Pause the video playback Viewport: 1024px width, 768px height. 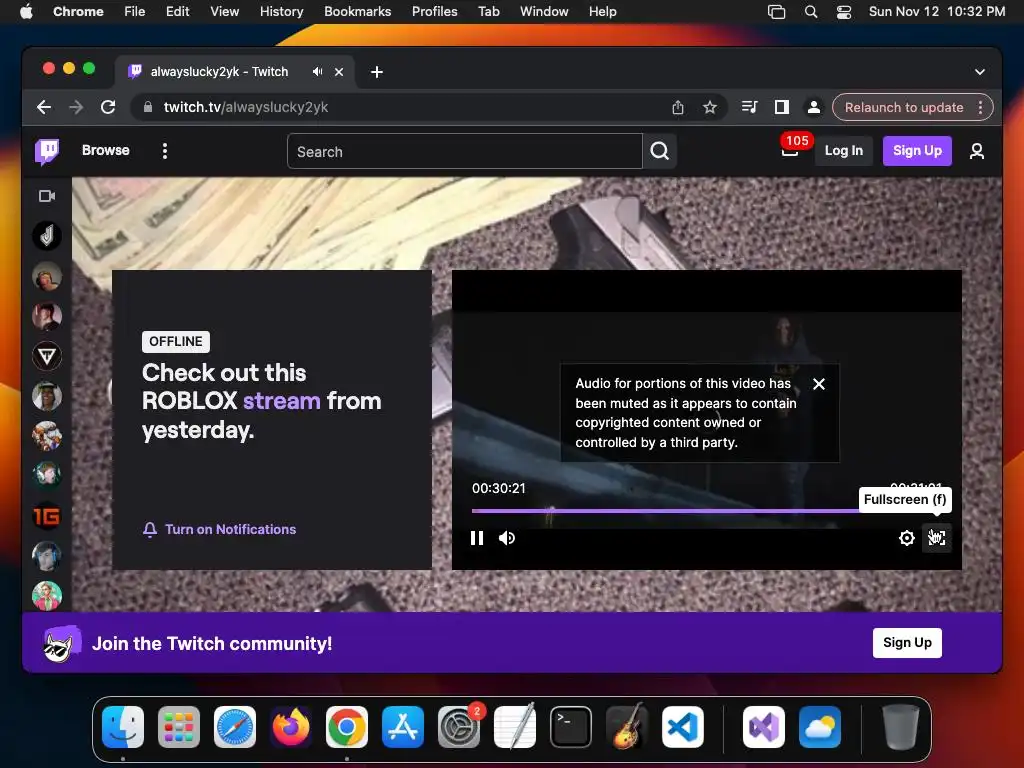(477, 538)
